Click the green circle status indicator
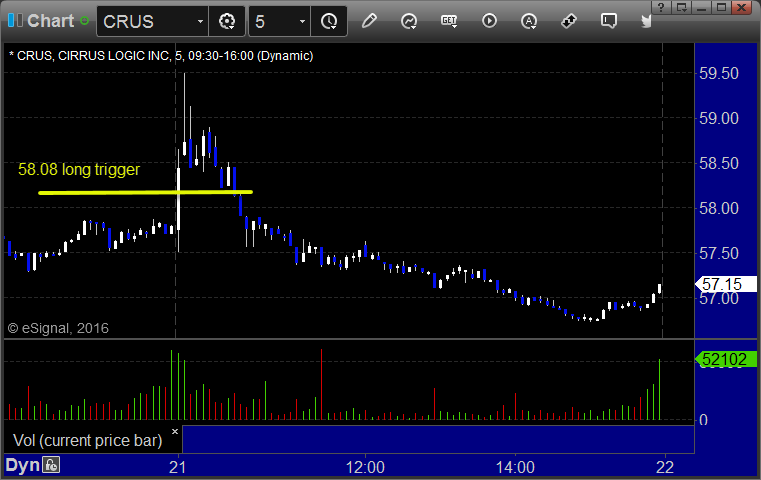Viewport: 761px width, 480px height. pyautogui.click(x=84, y=21)
